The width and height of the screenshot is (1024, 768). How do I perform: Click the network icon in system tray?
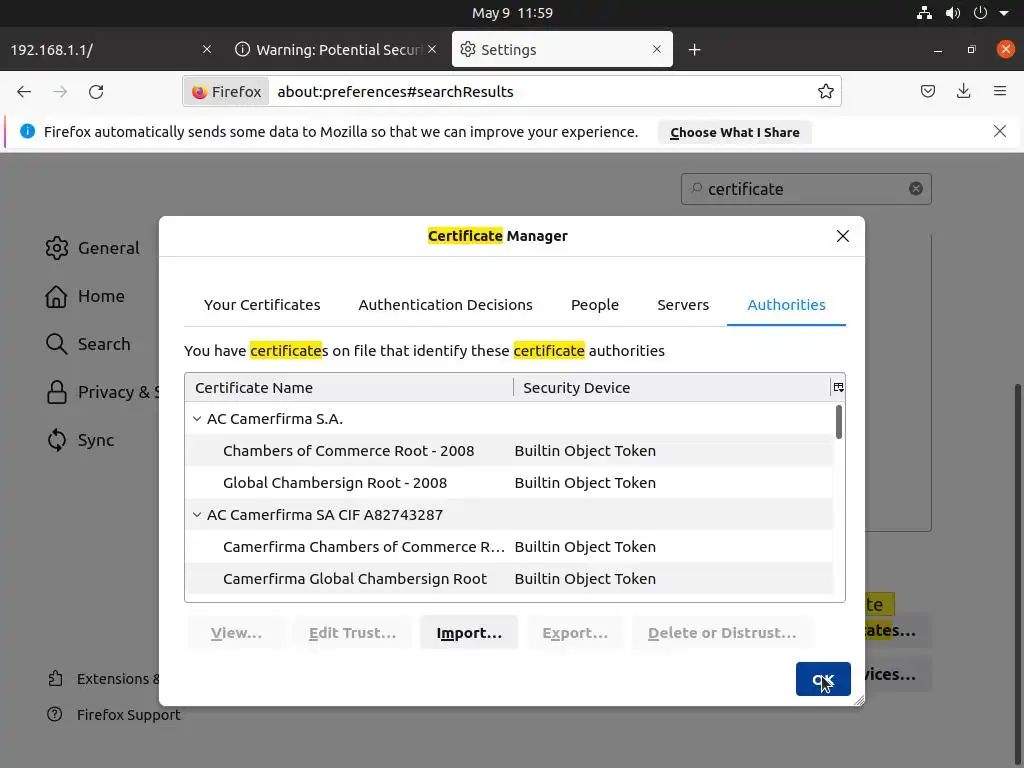click(924, 12)
